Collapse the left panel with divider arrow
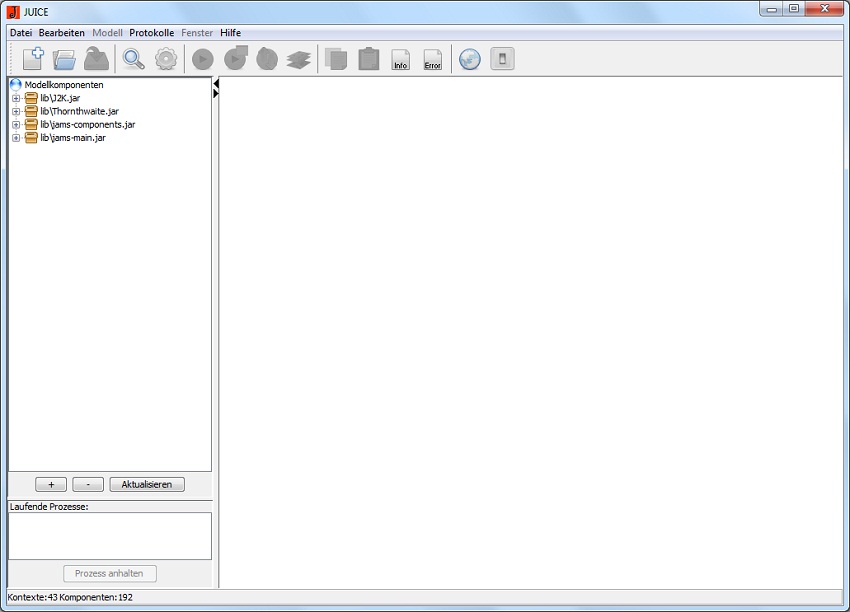The image size is (850, 612). tap(216, 84)
